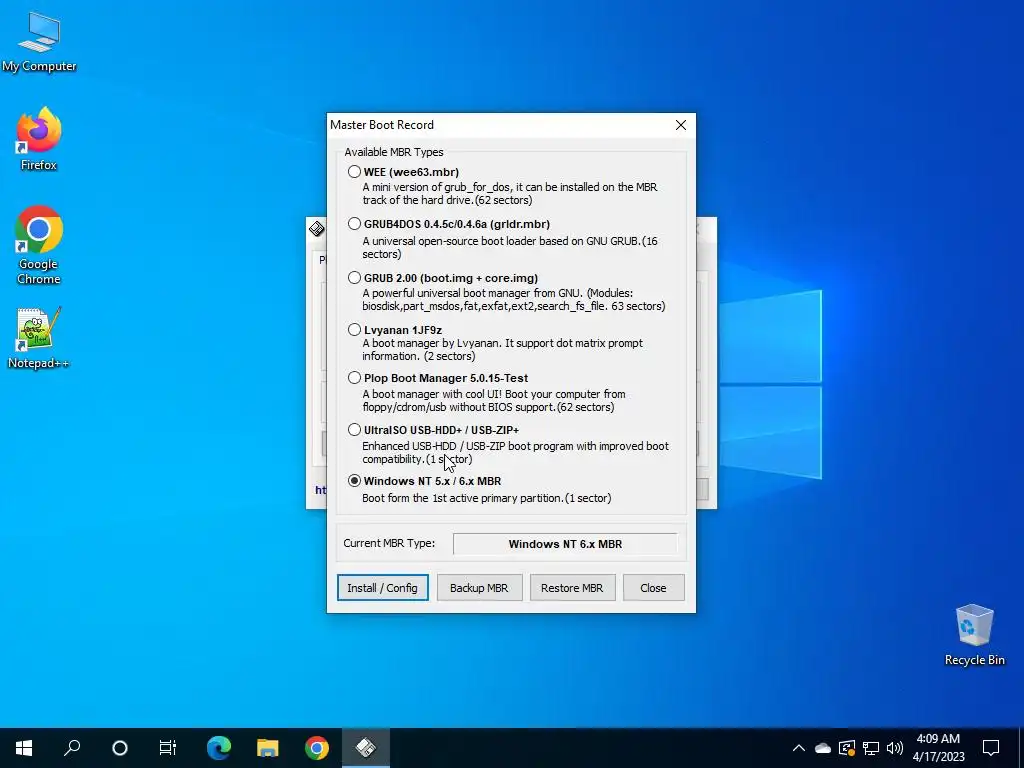The width and height of the screenshot is (1024, 768).
Task: Open the Recycle Bin
Action: coord(974,635)
